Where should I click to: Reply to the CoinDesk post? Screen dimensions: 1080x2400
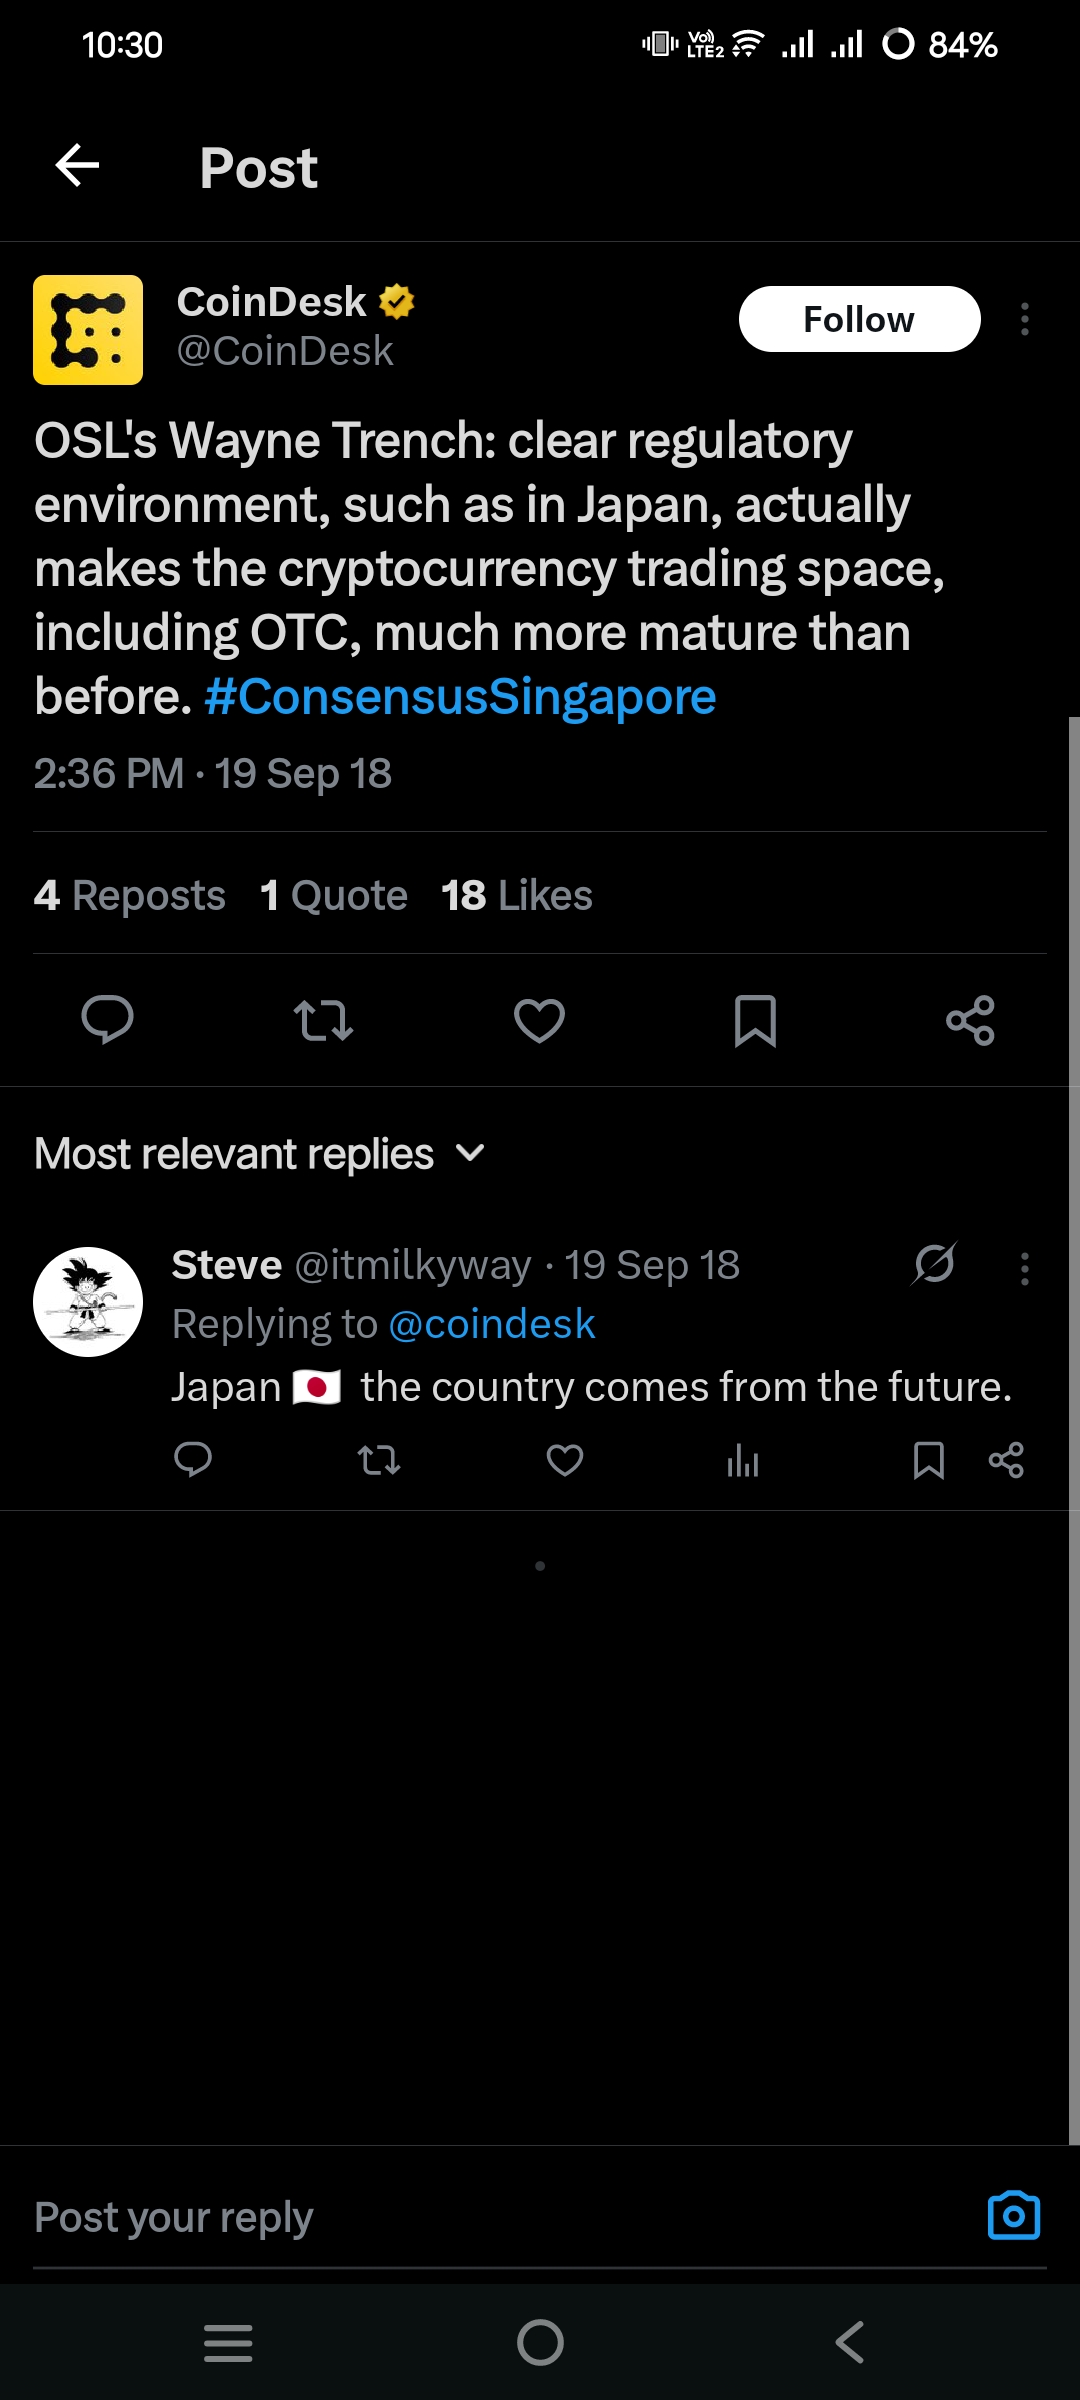(x=107, y=1020)
